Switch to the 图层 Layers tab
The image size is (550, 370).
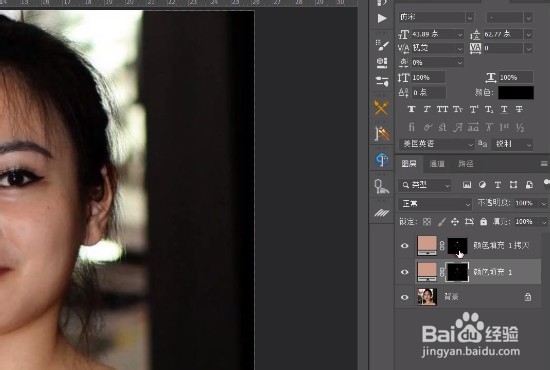pyautogui.click(x=409, y=163)
